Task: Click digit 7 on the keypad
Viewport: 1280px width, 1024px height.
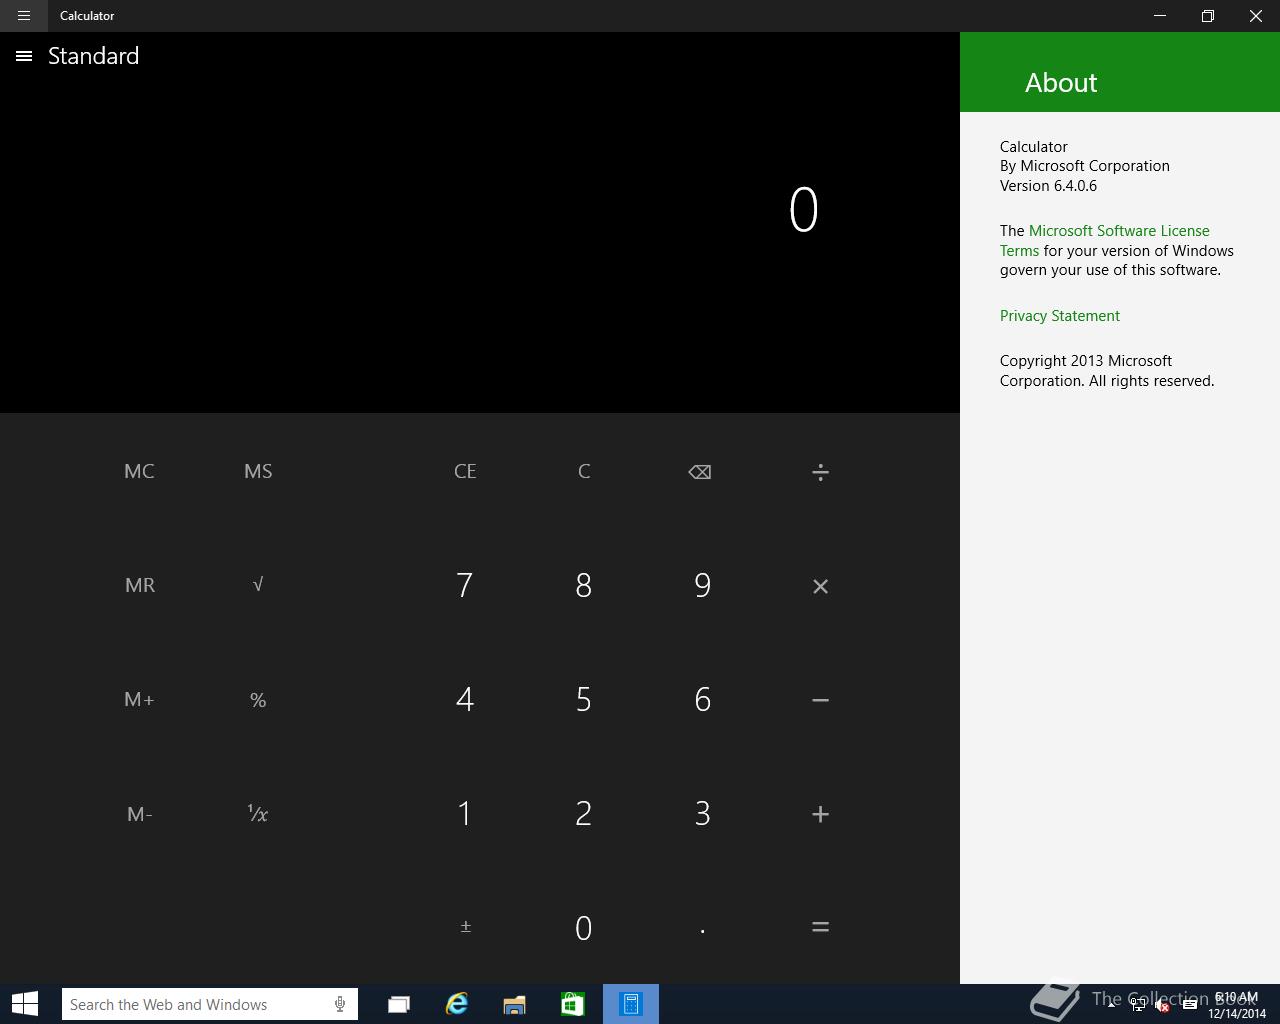Action: pyautogui.click(x=464, y=585)
